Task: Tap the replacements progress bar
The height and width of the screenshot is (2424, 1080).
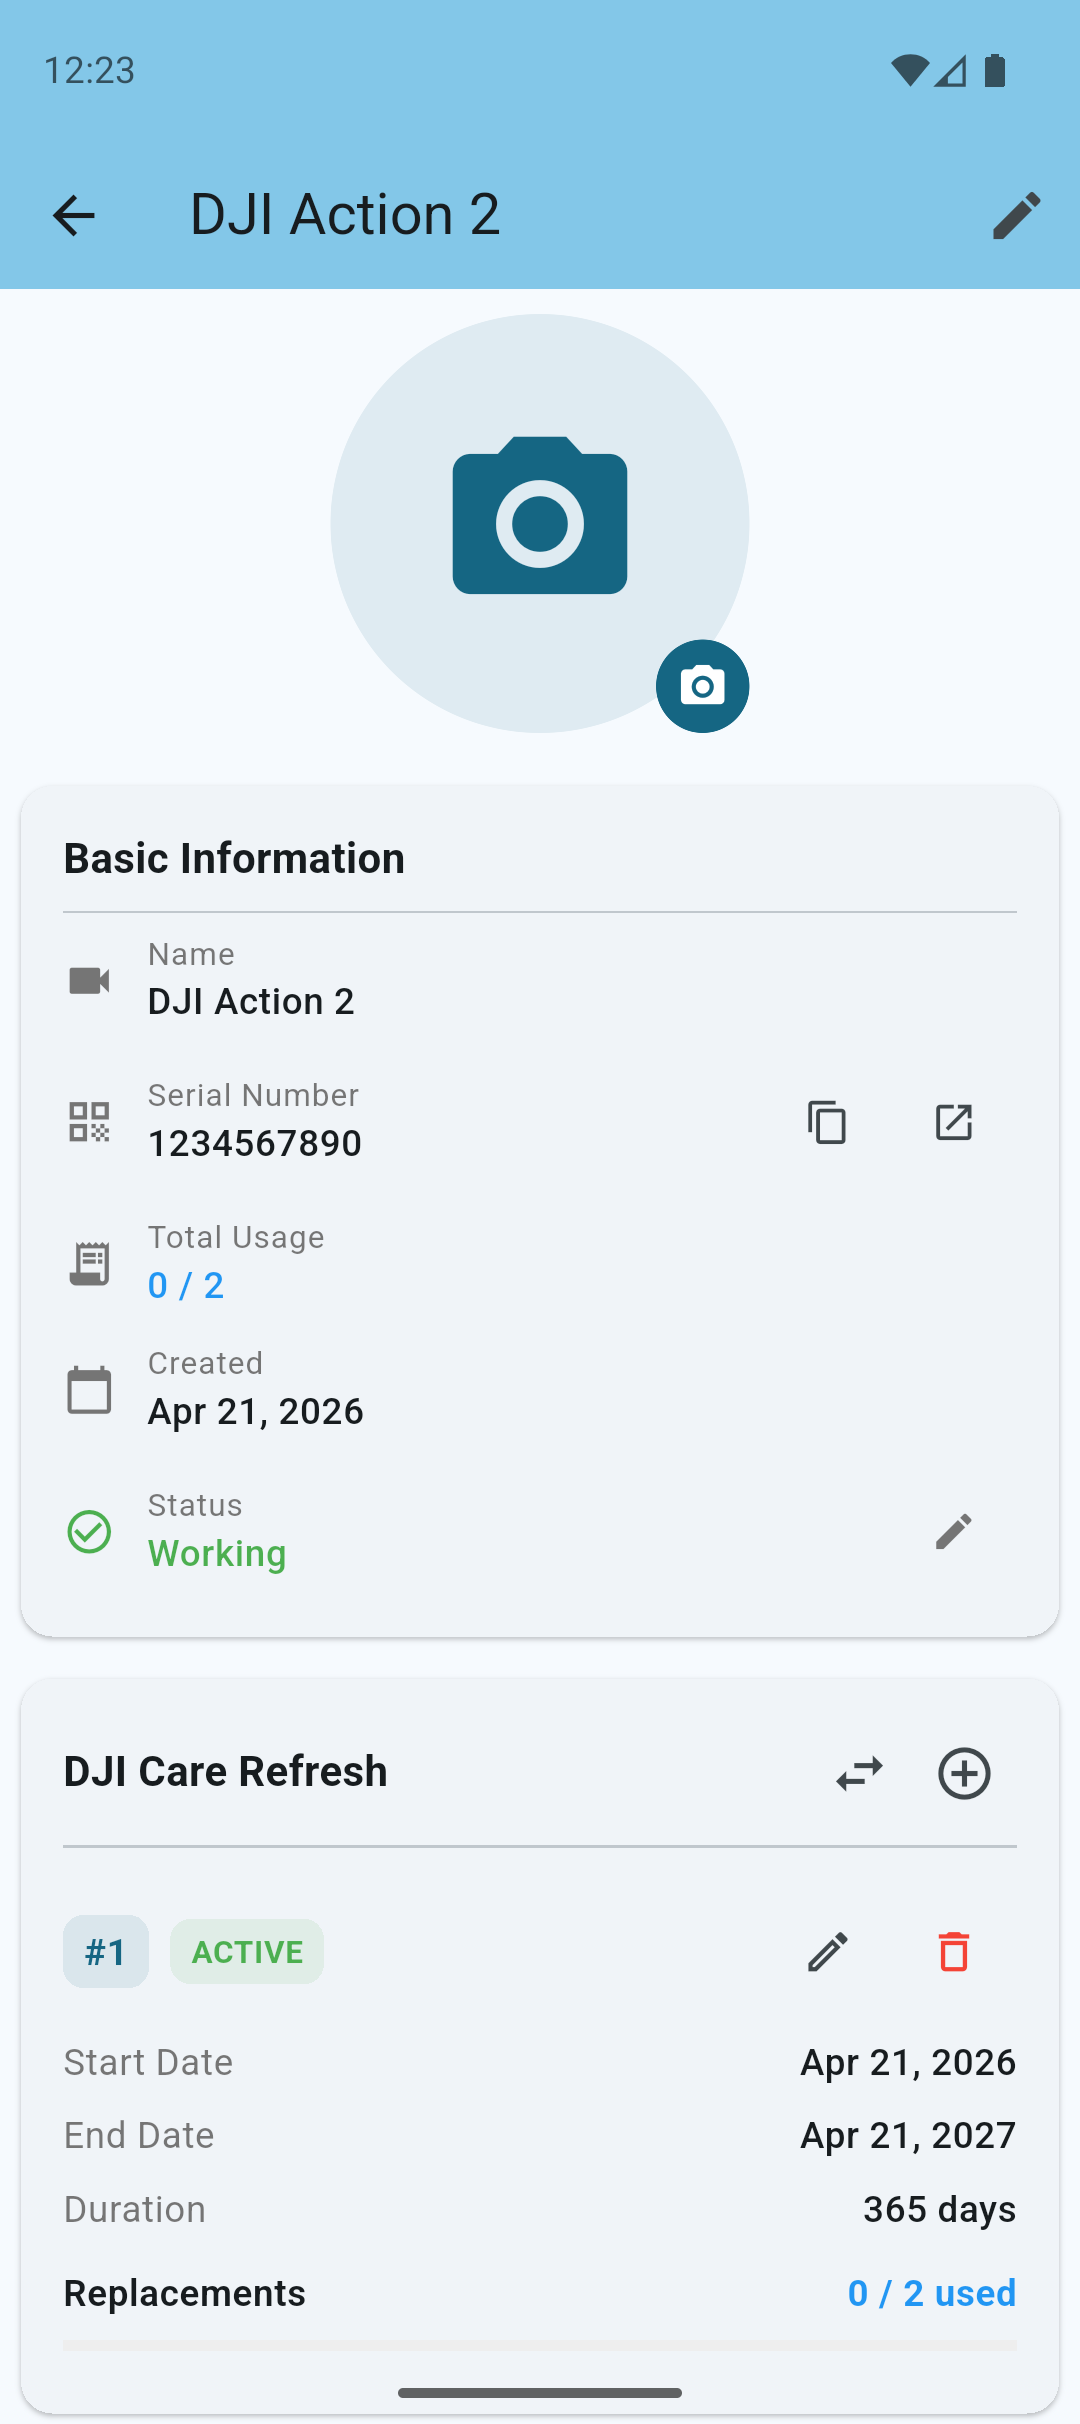Action: pos(539,2345)
